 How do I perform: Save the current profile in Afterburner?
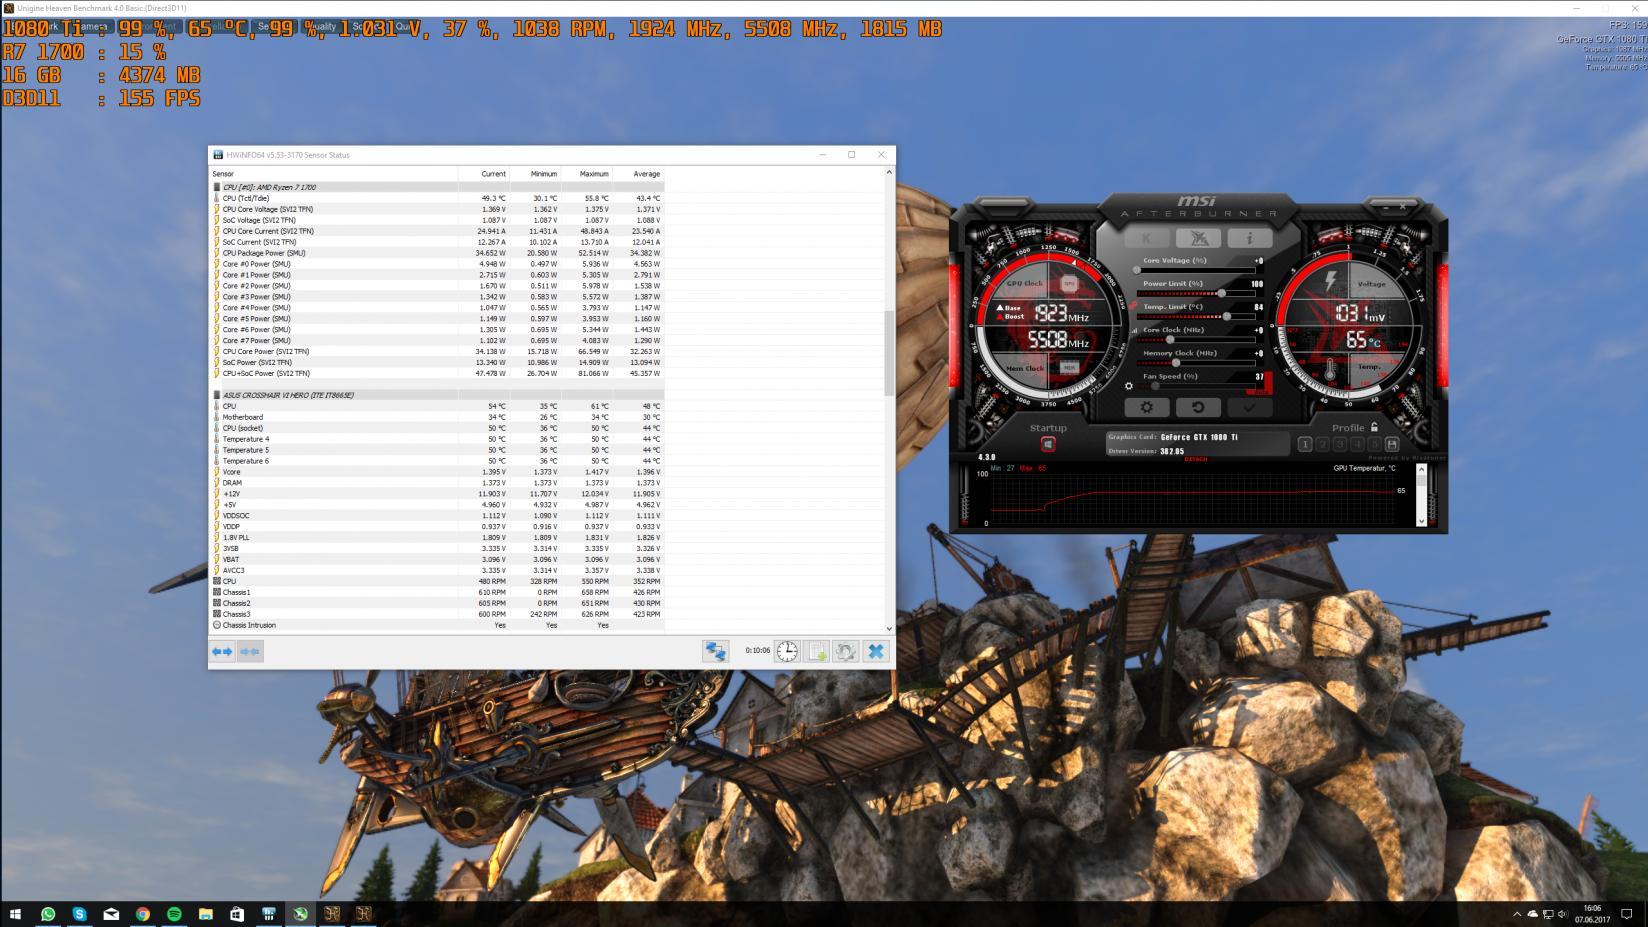pos(1392,444)
